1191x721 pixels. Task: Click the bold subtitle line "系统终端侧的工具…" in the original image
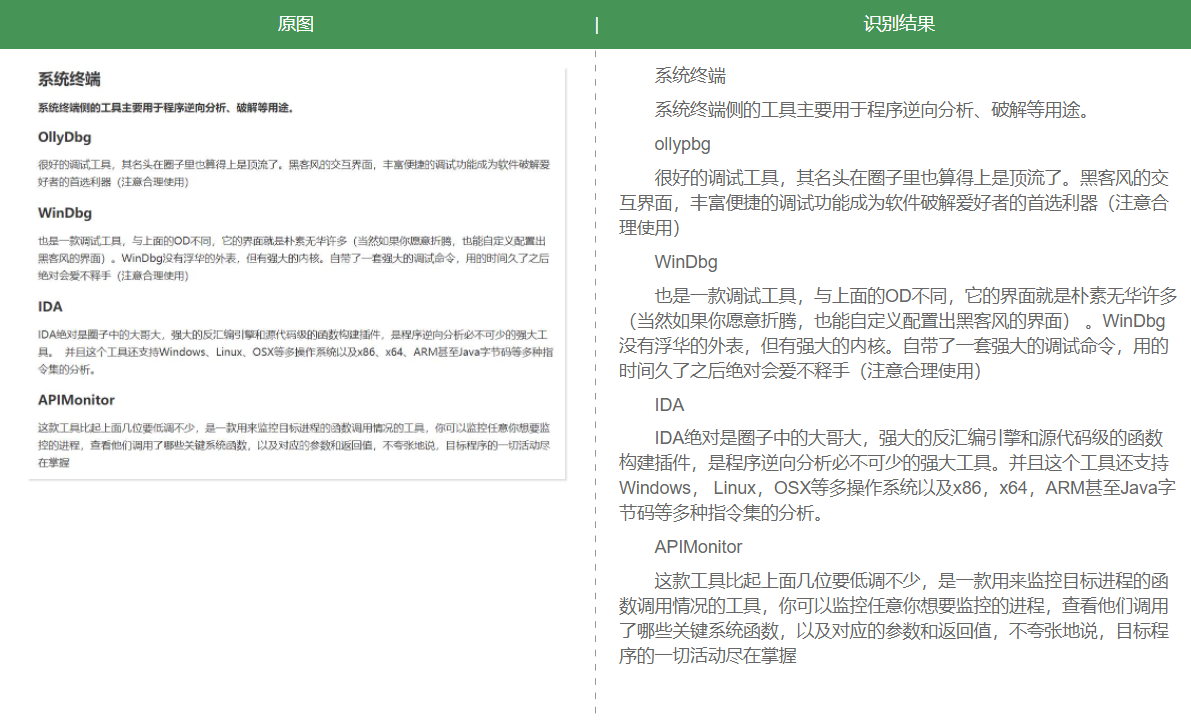click(166, 108)
